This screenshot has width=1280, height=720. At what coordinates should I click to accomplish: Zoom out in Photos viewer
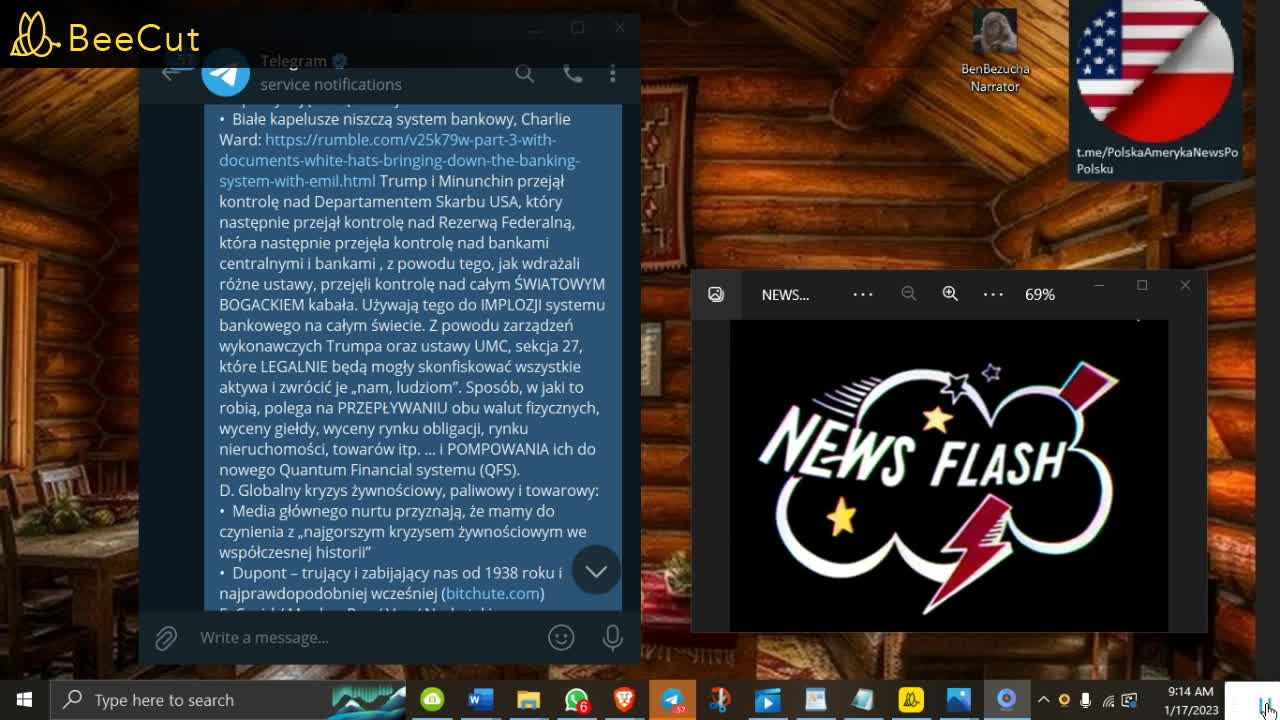[x=908, y=294]
